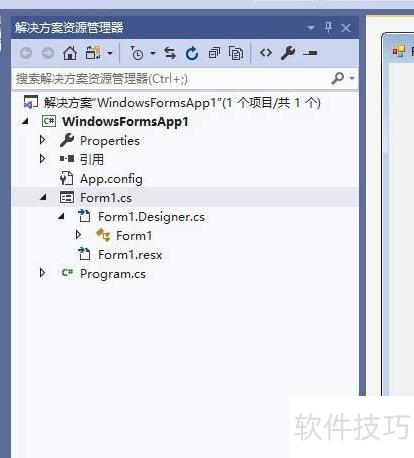Toggle auto-hide pin on Solution Explorer panel

[328, 27]
